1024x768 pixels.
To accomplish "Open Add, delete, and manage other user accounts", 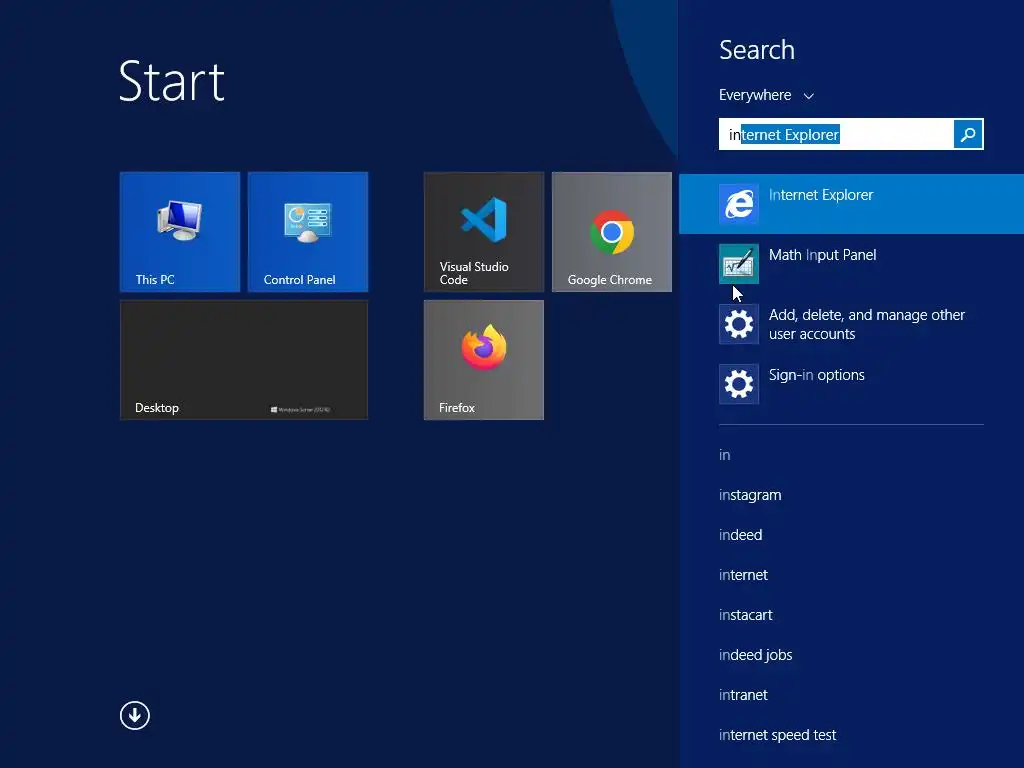I will (851, 324).
